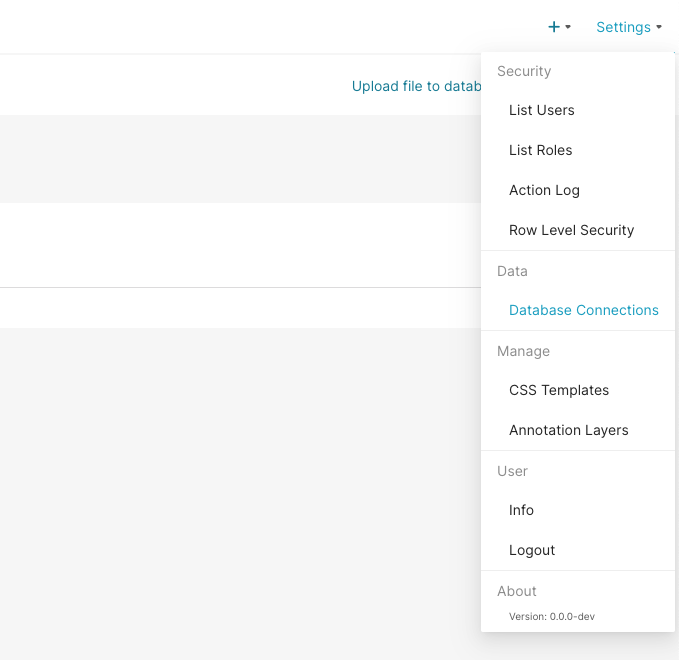Select Database Connections menu item
The height and width of the screenshot is (660, 679).
[584, 310]
